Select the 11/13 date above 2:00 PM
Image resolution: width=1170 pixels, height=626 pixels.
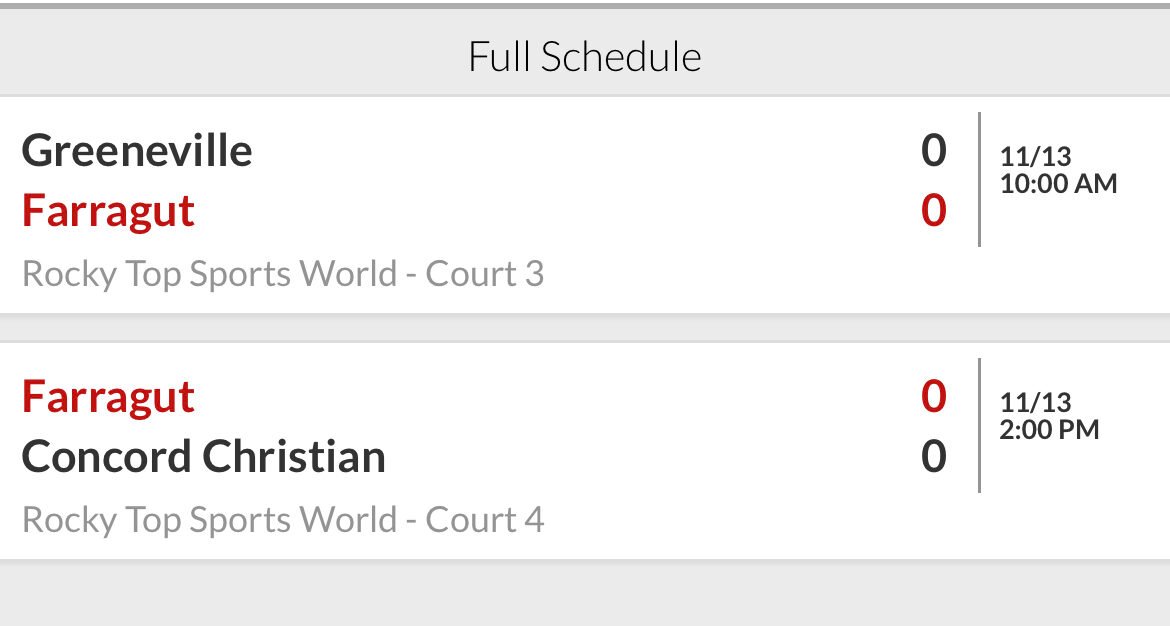pyautogui.click(x=1035, y=402)
